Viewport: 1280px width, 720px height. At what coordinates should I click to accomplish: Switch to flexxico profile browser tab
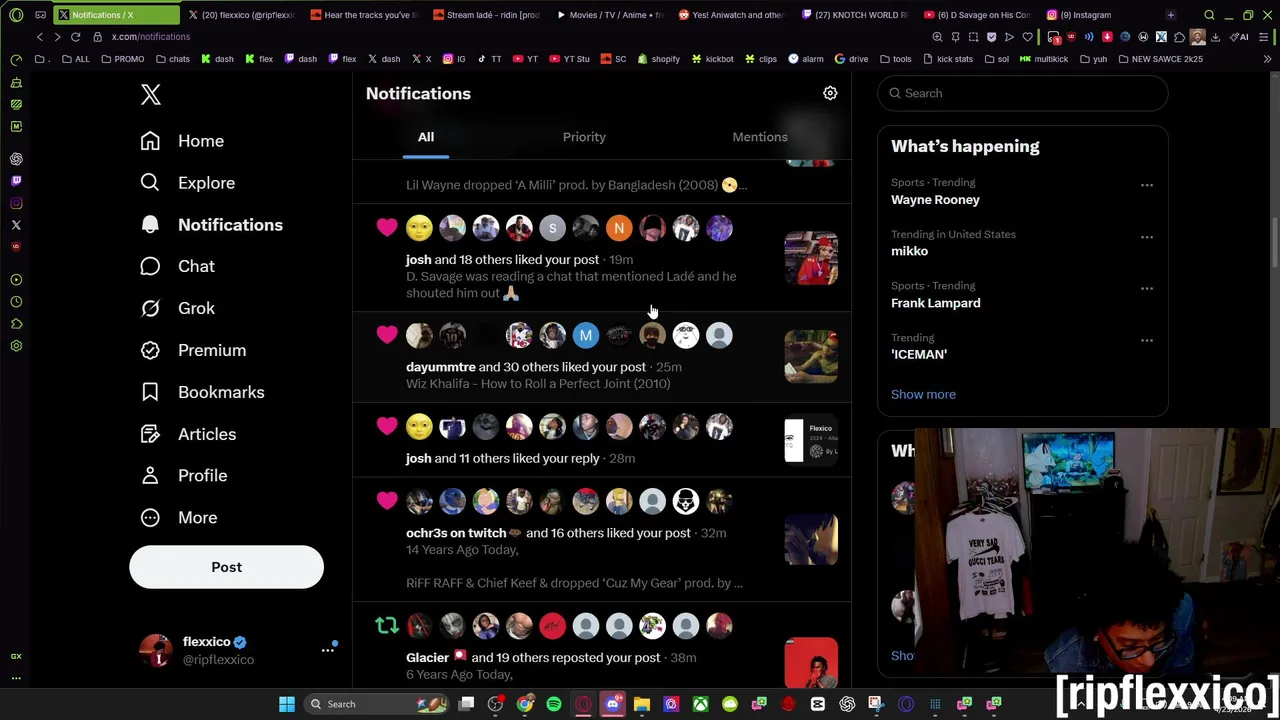click(241, 15)
